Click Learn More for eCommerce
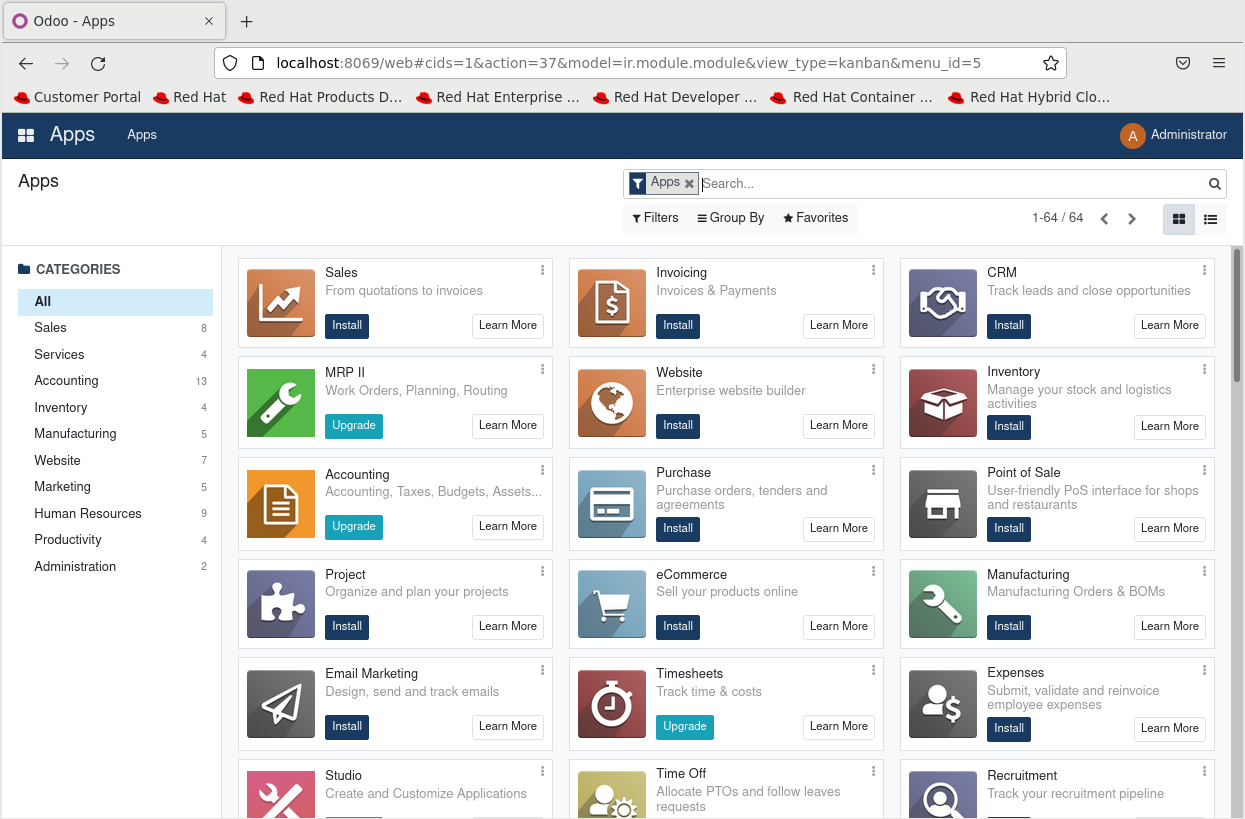This screenshot has width=1245, height=819. pos(839,627)
